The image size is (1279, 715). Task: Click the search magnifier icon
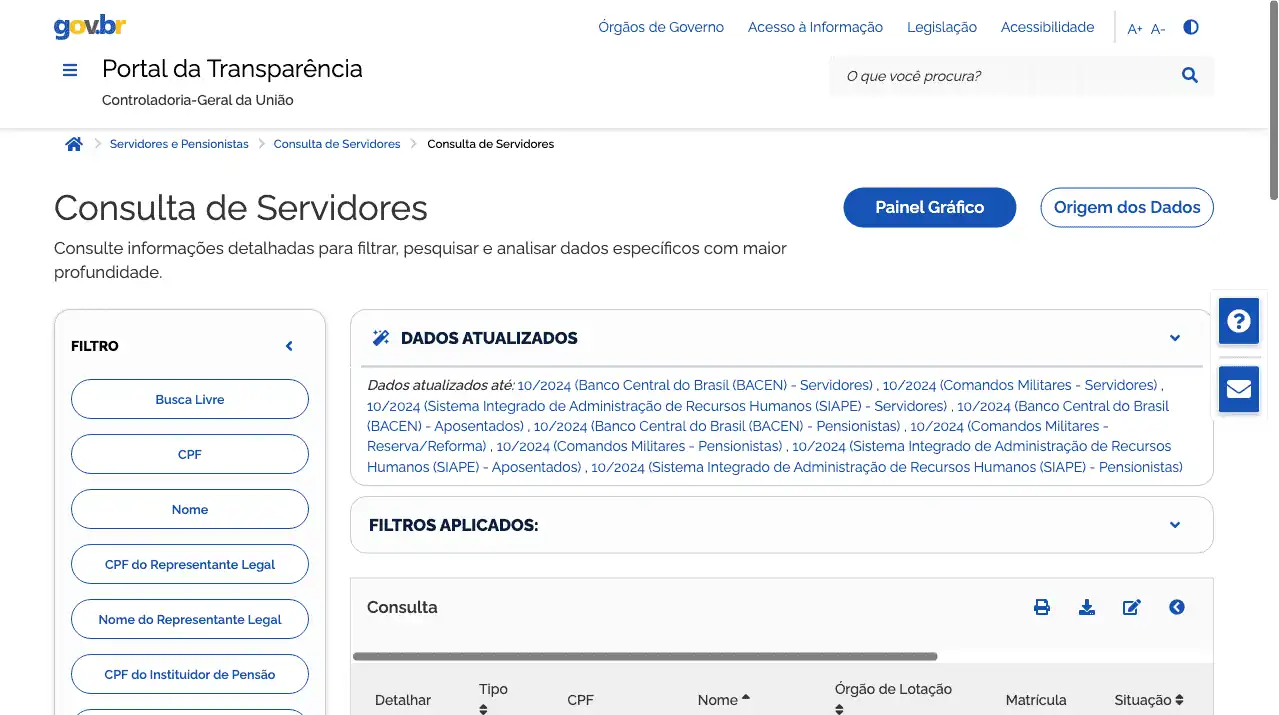point(1189,75)
